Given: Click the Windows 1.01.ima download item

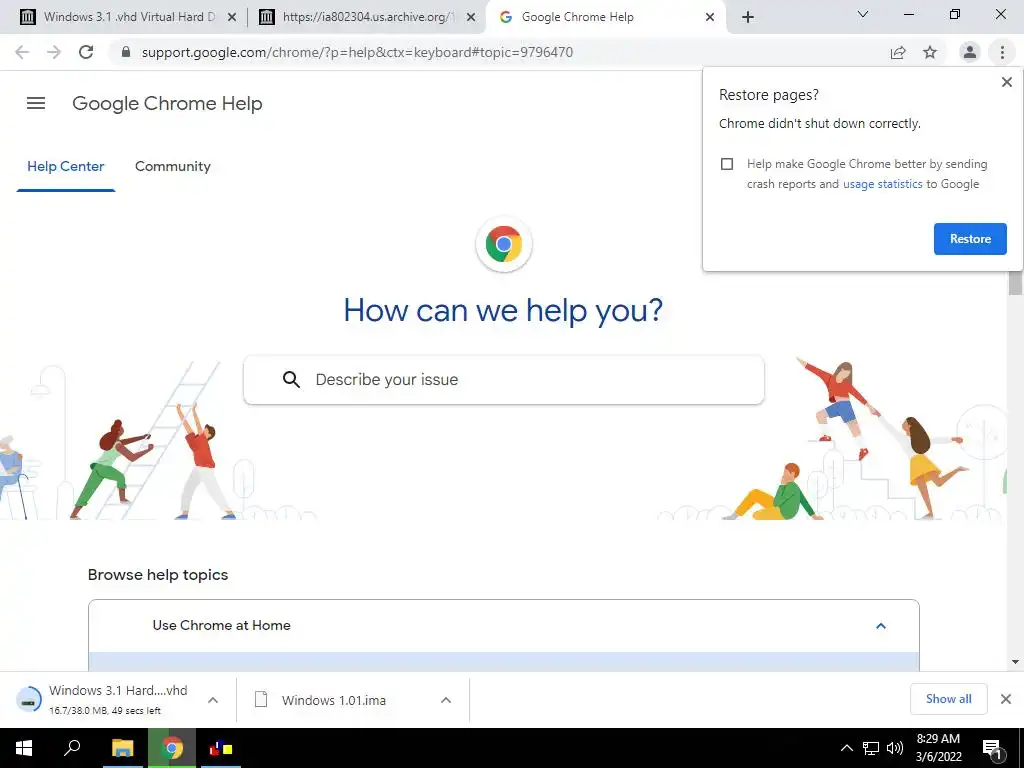Looking at the screenshot, I should click(353, 700).
